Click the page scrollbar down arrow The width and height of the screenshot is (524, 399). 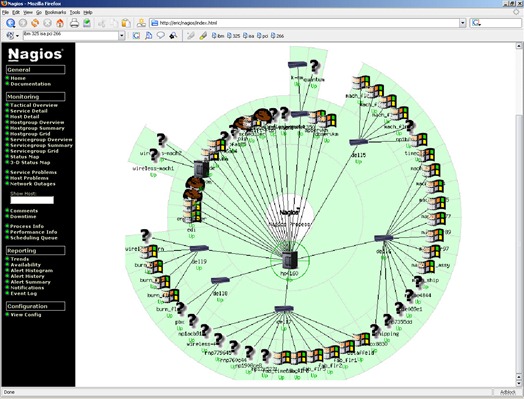click(x=519, y=384)
